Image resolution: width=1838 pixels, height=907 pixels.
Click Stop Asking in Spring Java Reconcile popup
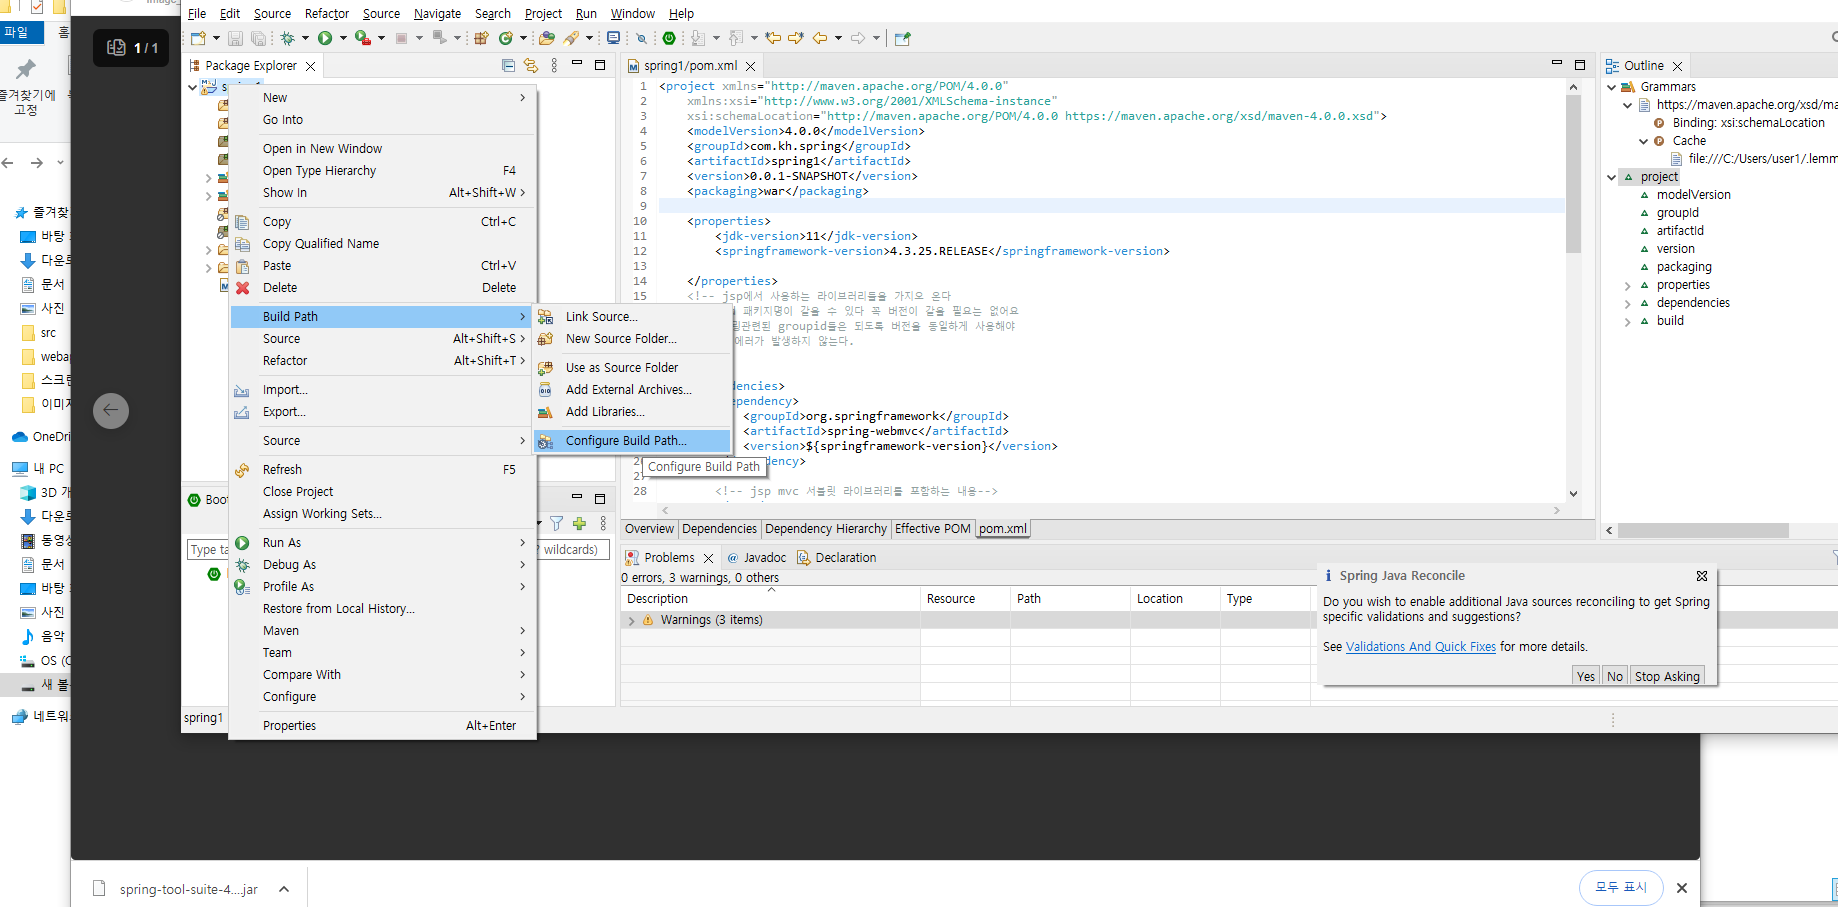[1666, 677]
